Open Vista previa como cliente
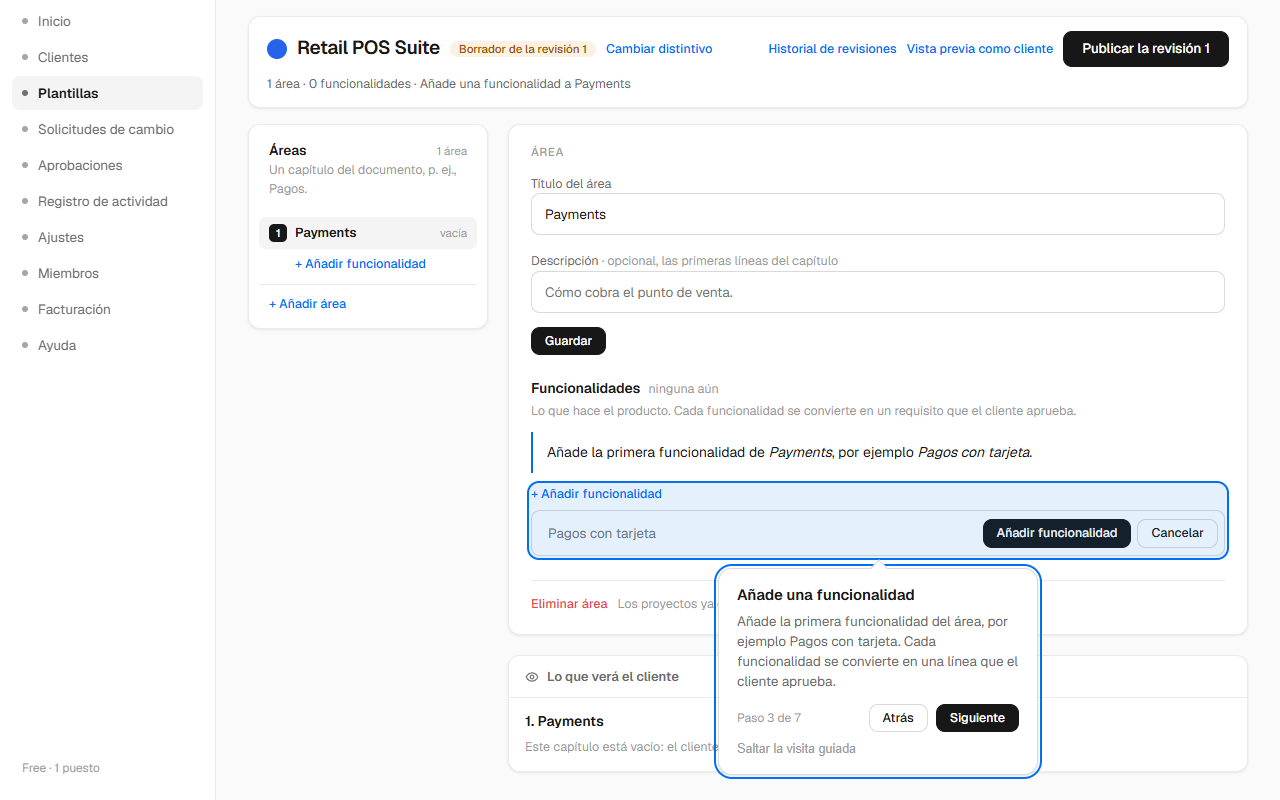 (x=980, y=49)
